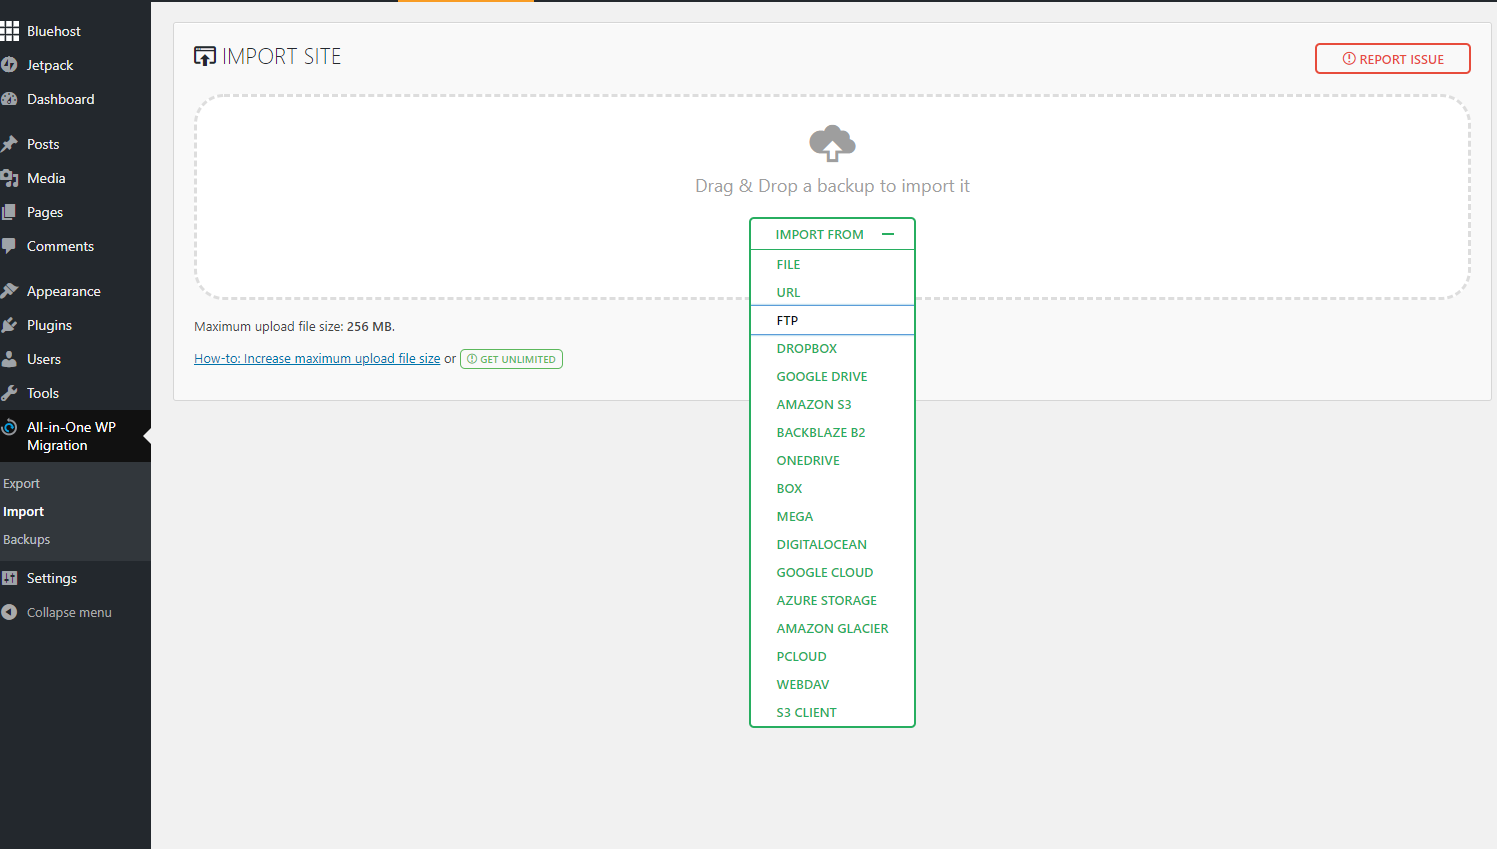Image resolution: width=1497 pixels, height=849 pixels.
Task: Choose URL as import source
Action: 832,292
